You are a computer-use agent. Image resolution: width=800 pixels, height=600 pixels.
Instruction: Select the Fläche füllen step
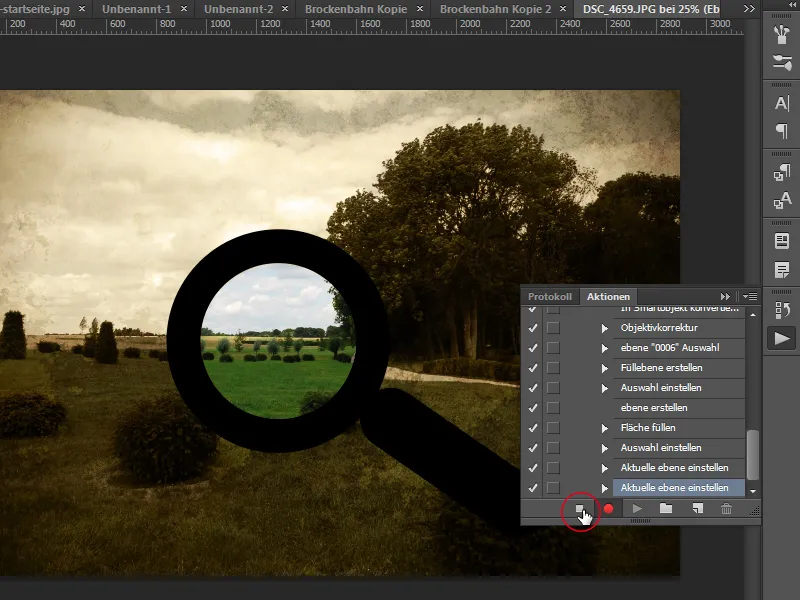[679, 428]
